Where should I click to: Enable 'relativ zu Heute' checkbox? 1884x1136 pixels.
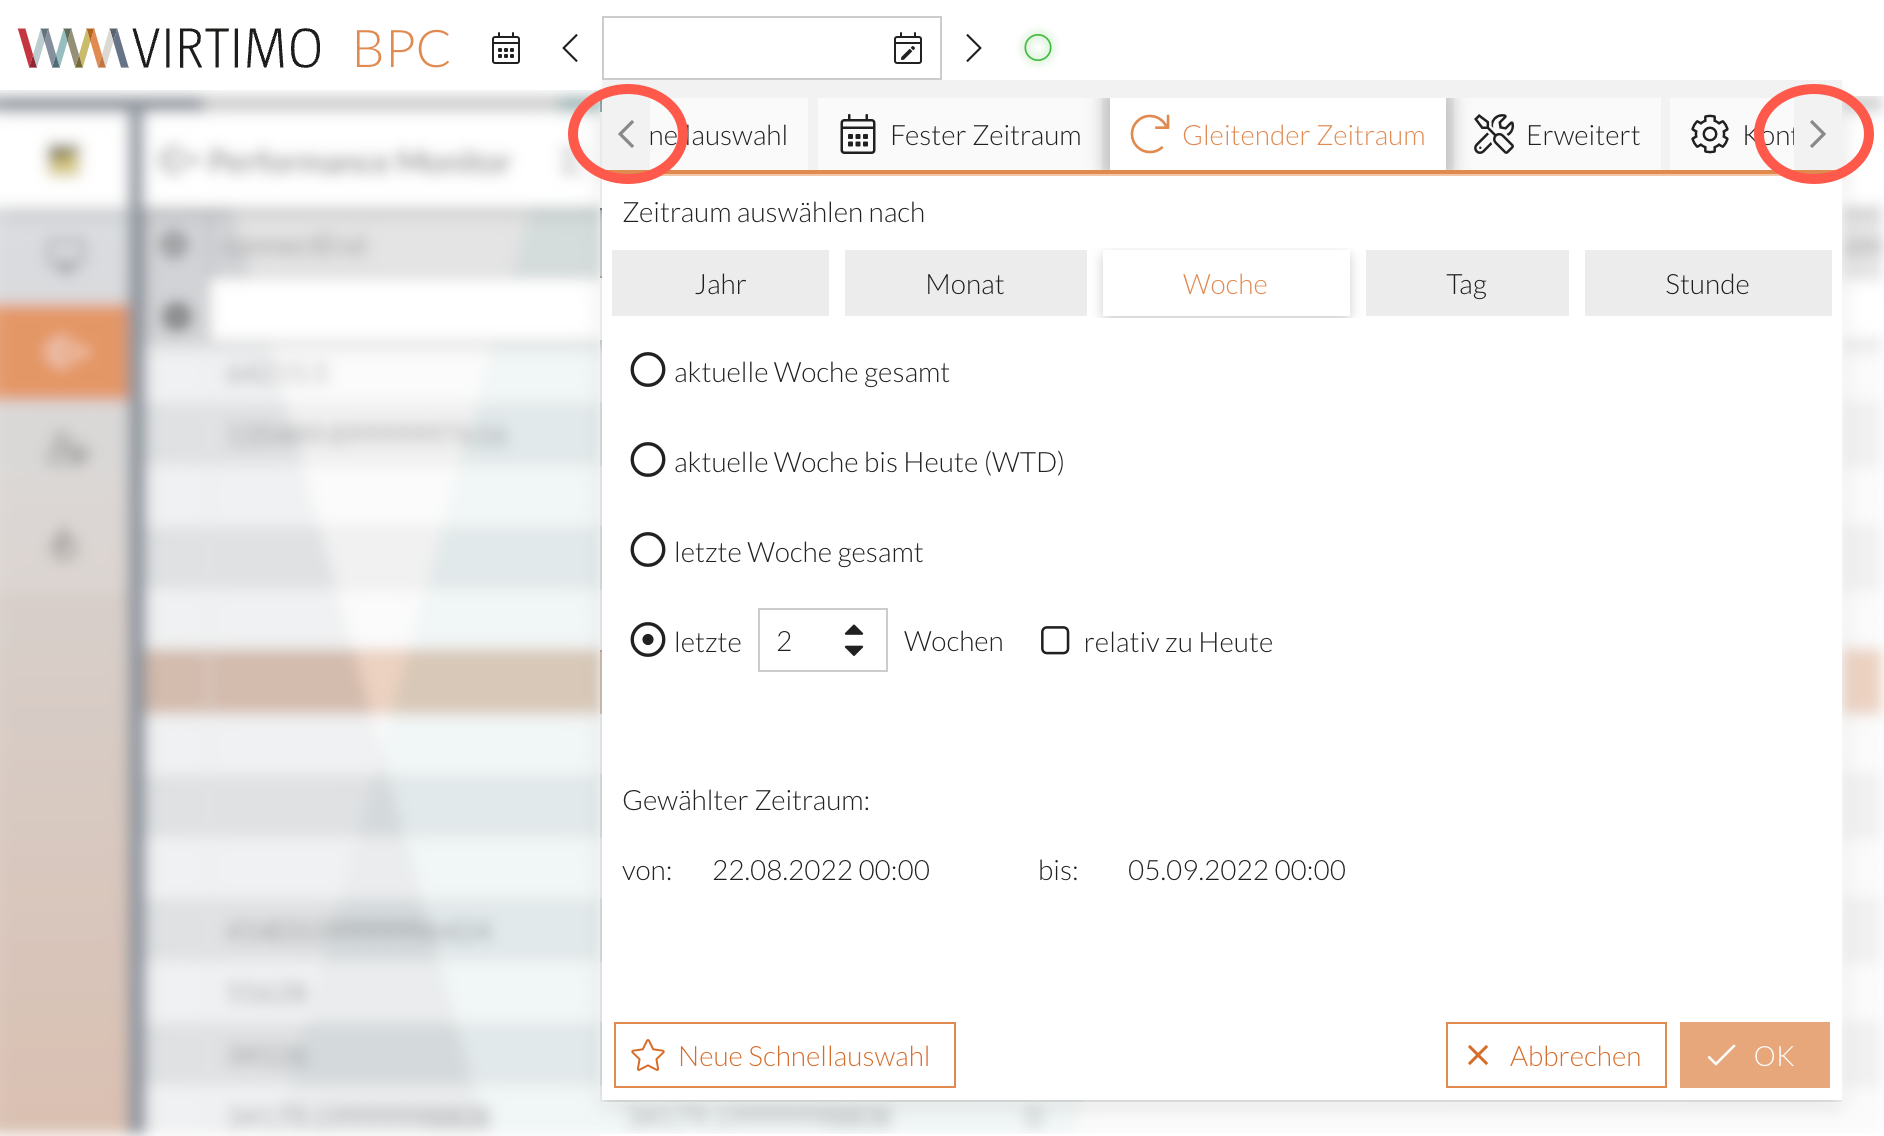click(1055, 641)
